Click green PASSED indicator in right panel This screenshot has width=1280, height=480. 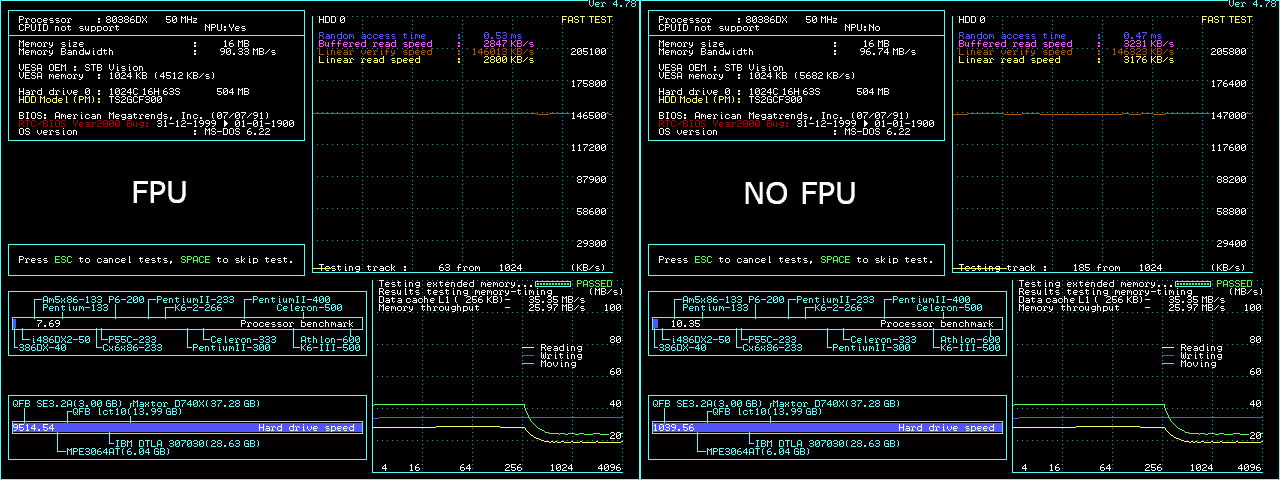click(1234, 284)
